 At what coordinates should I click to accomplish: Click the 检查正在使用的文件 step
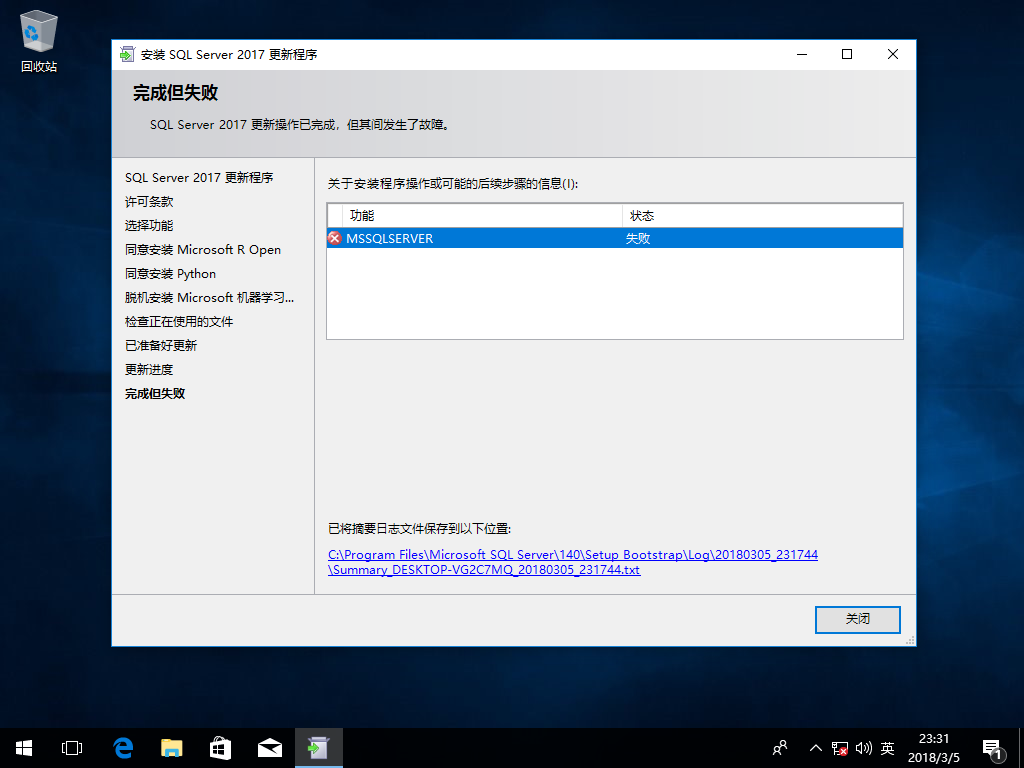[179, 321]
